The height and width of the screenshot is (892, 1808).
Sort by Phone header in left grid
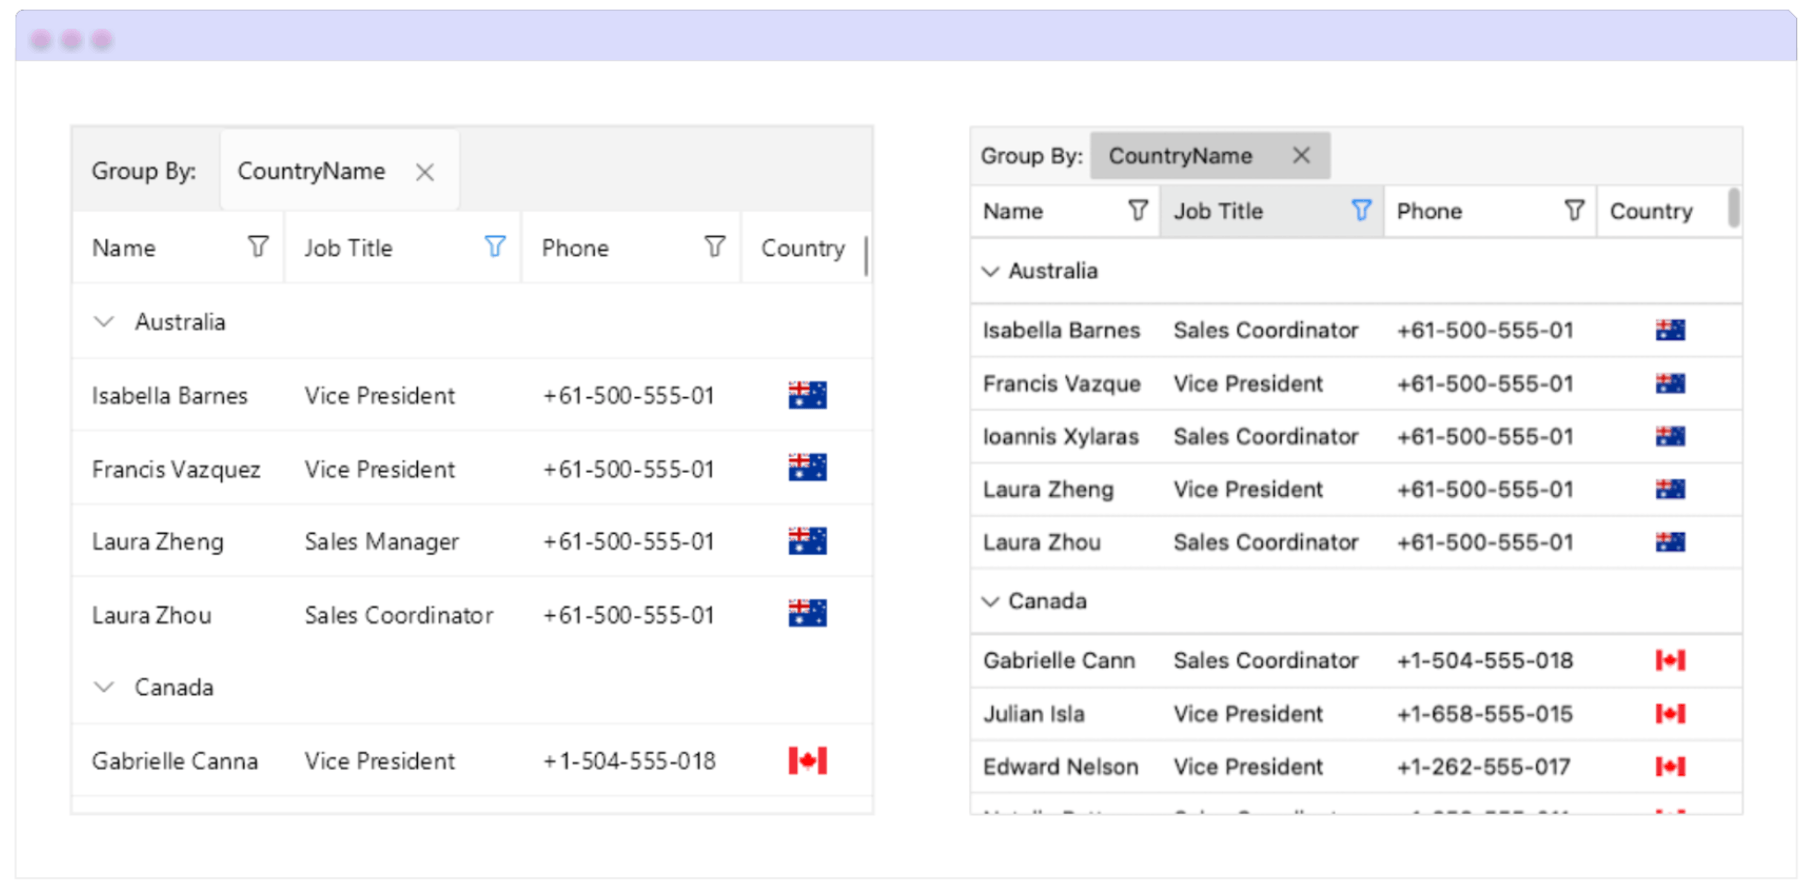(575, 248)
